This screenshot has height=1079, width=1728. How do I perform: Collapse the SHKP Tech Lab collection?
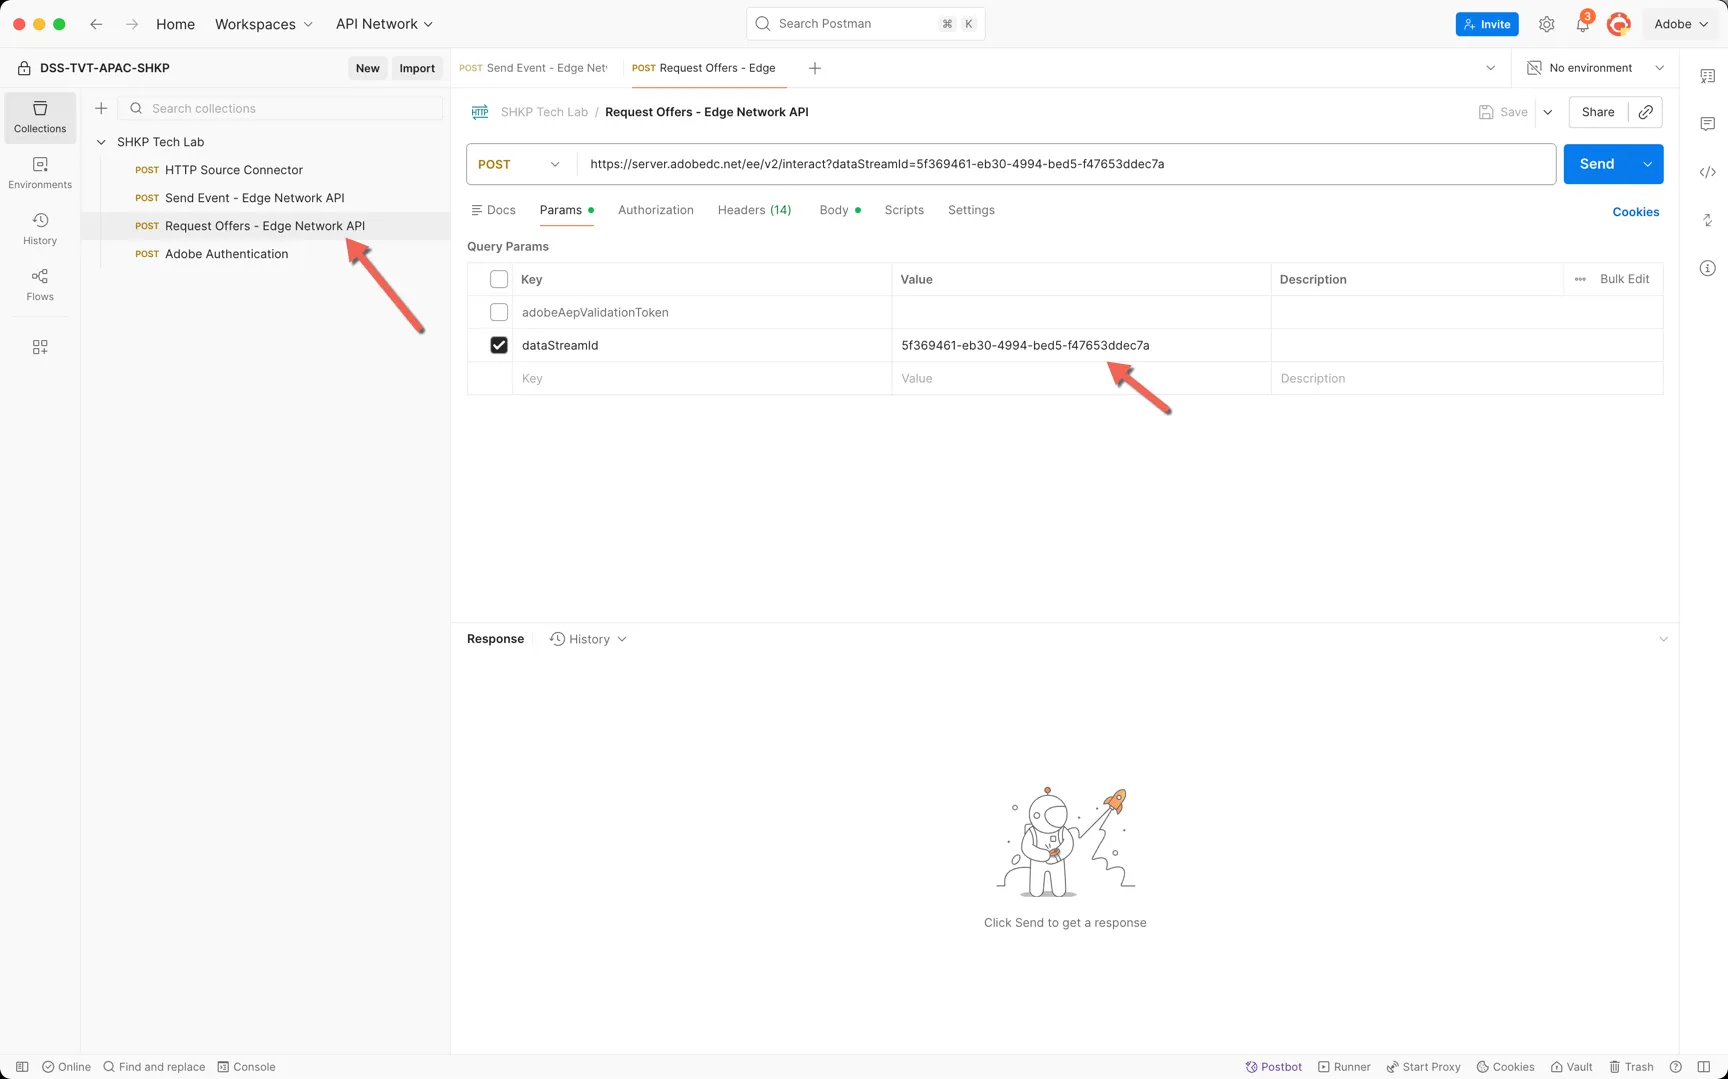pyautogui.click(x=101, y=142)
